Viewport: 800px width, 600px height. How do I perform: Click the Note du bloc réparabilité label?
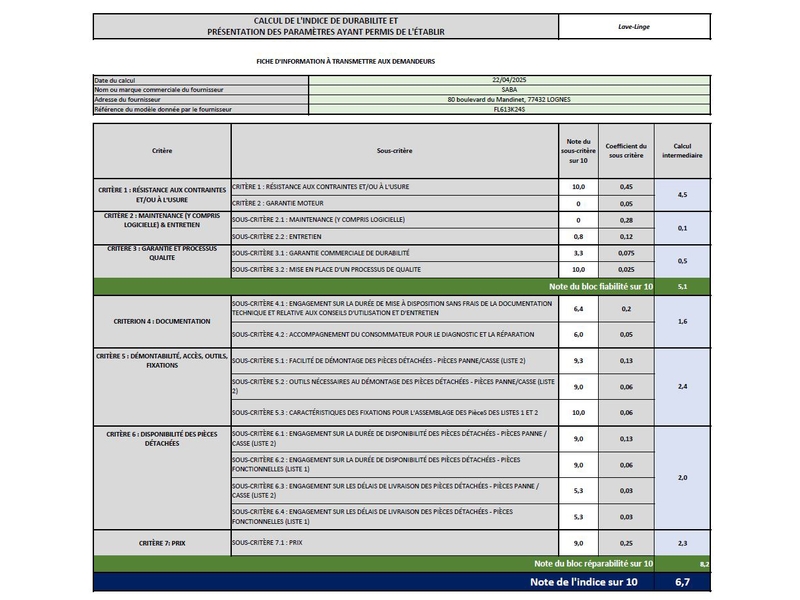click(x=593, y=564)
